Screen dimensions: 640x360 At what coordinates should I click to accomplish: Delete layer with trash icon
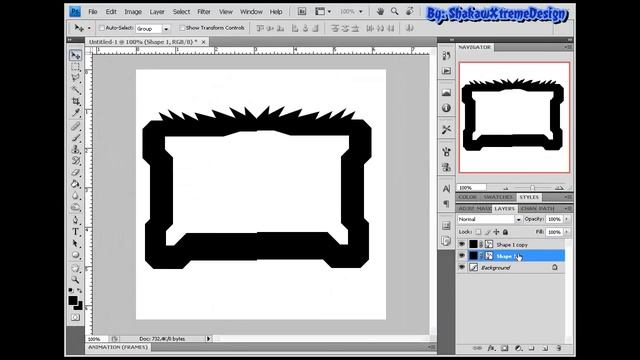coord(558,348)
